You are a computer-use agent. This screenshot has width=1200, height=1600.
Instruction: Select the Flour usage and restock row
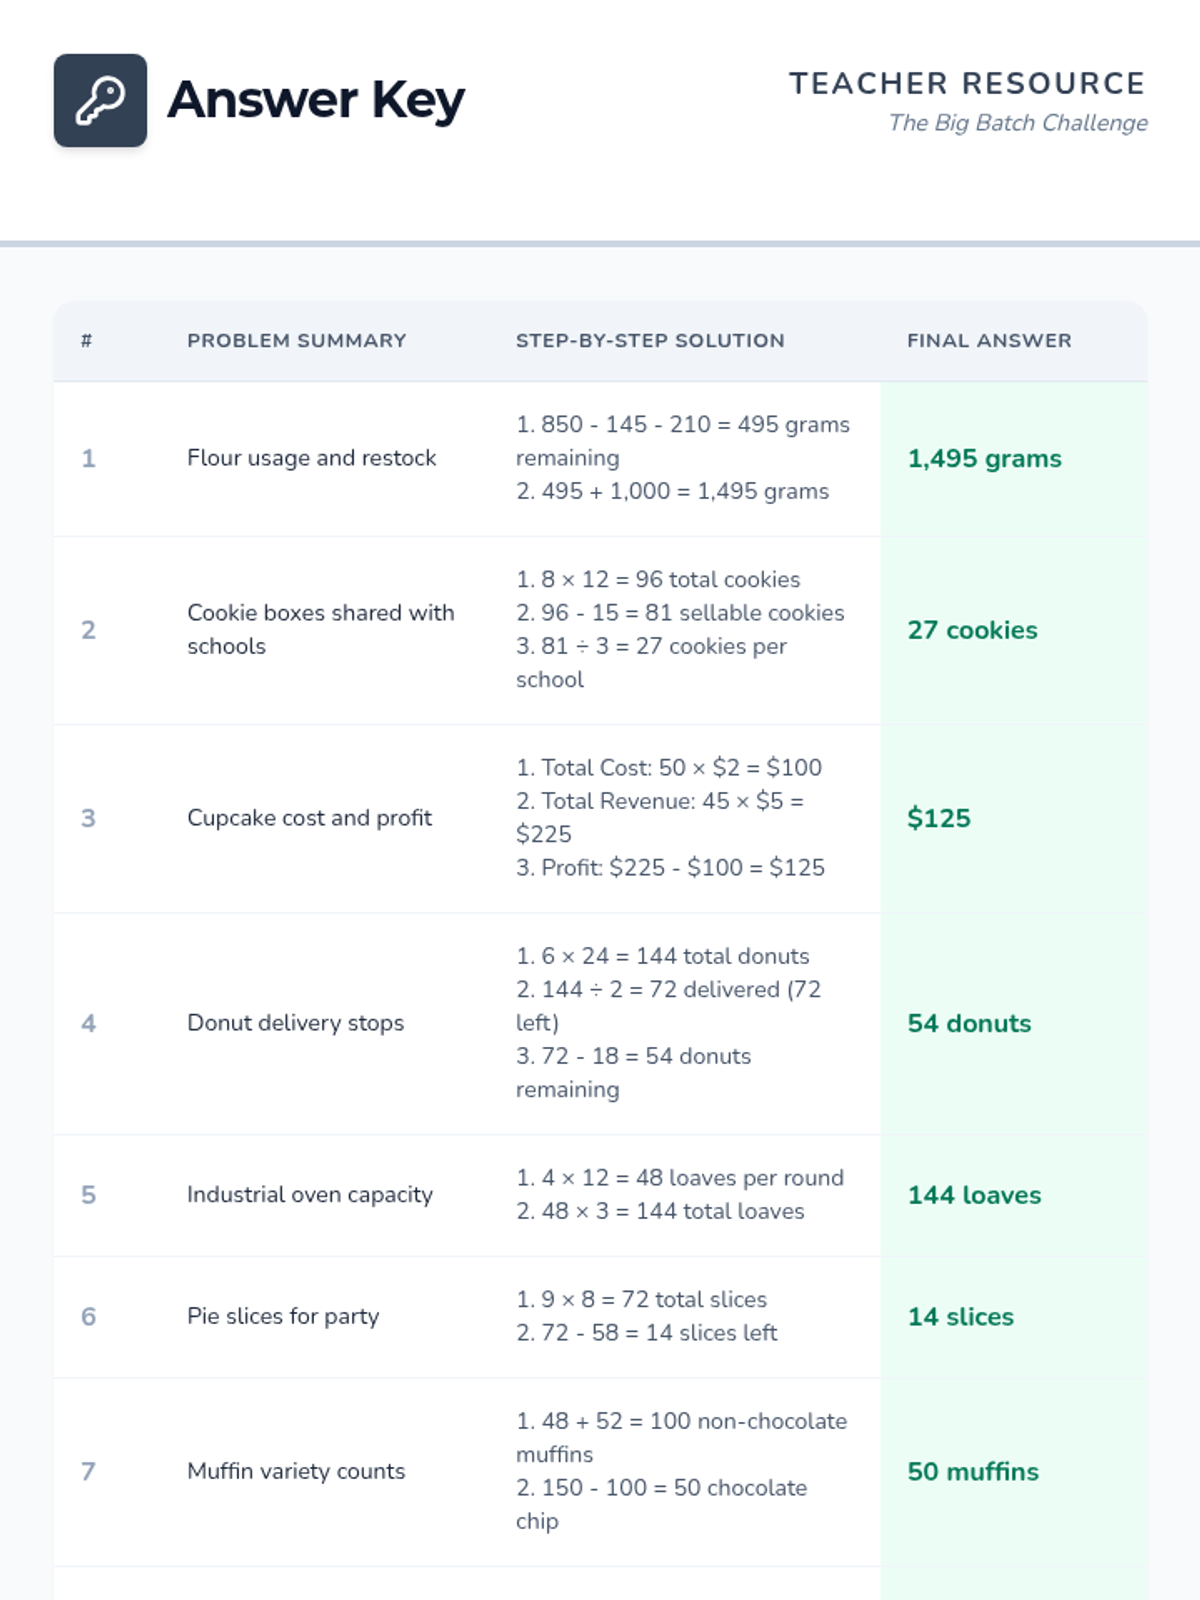[x=600, y=459]
